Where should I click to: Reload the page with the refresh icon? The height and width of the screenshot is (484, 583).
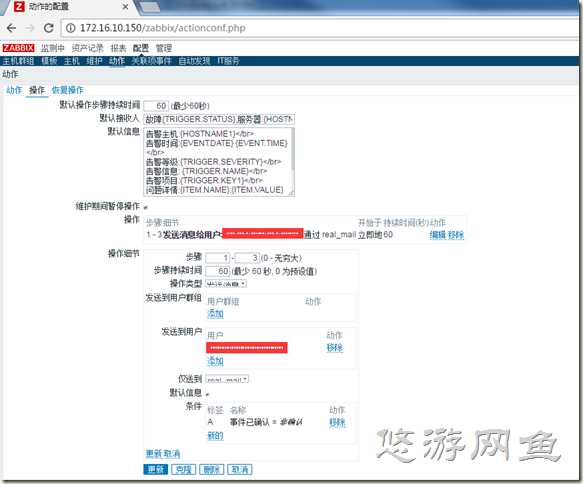tap(49, 28)
